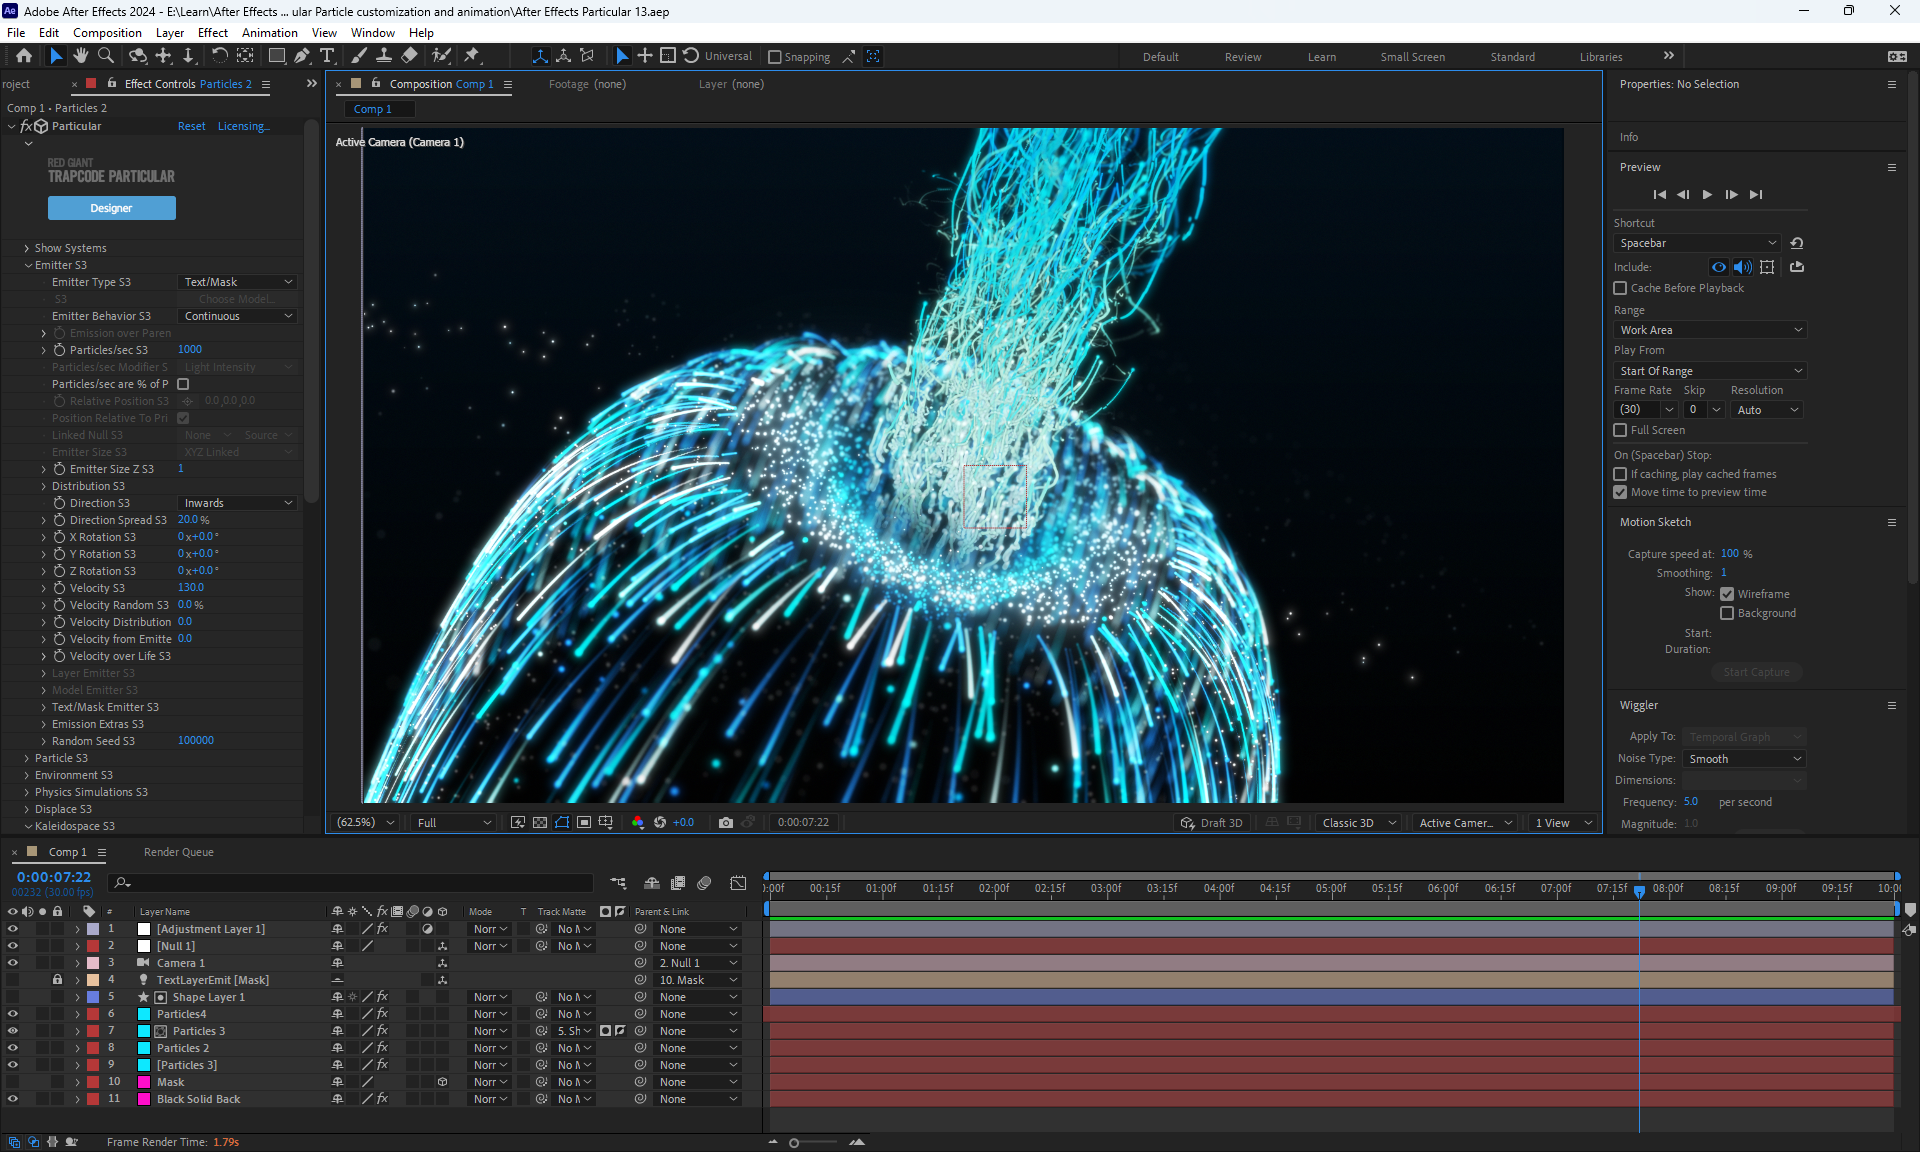Click the Reset link for Particular

(x=191, y=126)
